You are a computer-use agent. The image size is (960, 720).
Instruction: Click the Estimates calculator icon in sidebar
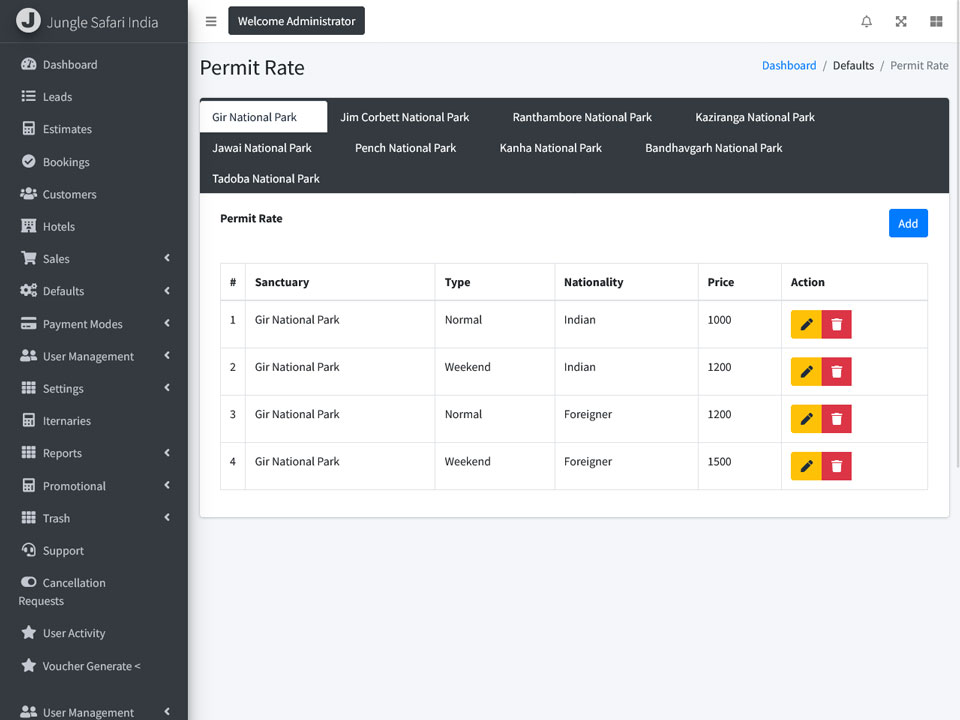(x=28, y=129)
